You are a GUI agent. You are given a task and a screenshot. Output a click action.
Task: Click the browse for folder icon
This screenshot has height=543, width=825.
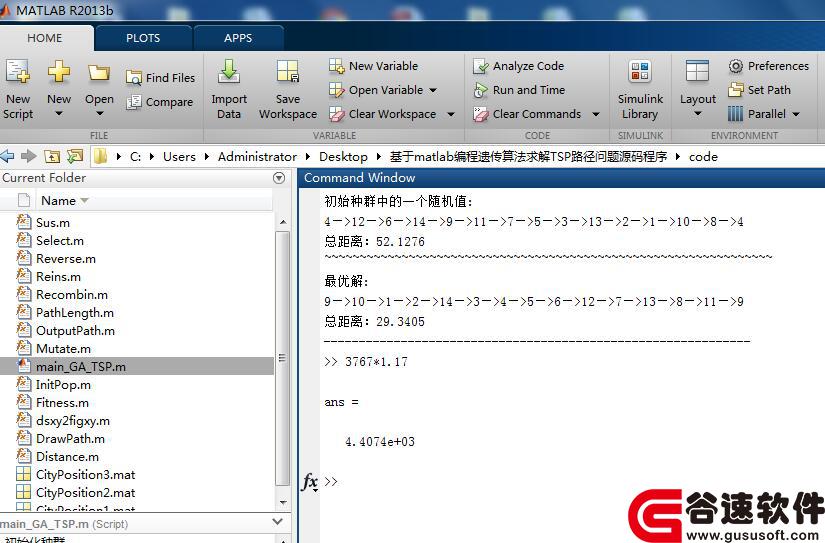click(75, 156)
